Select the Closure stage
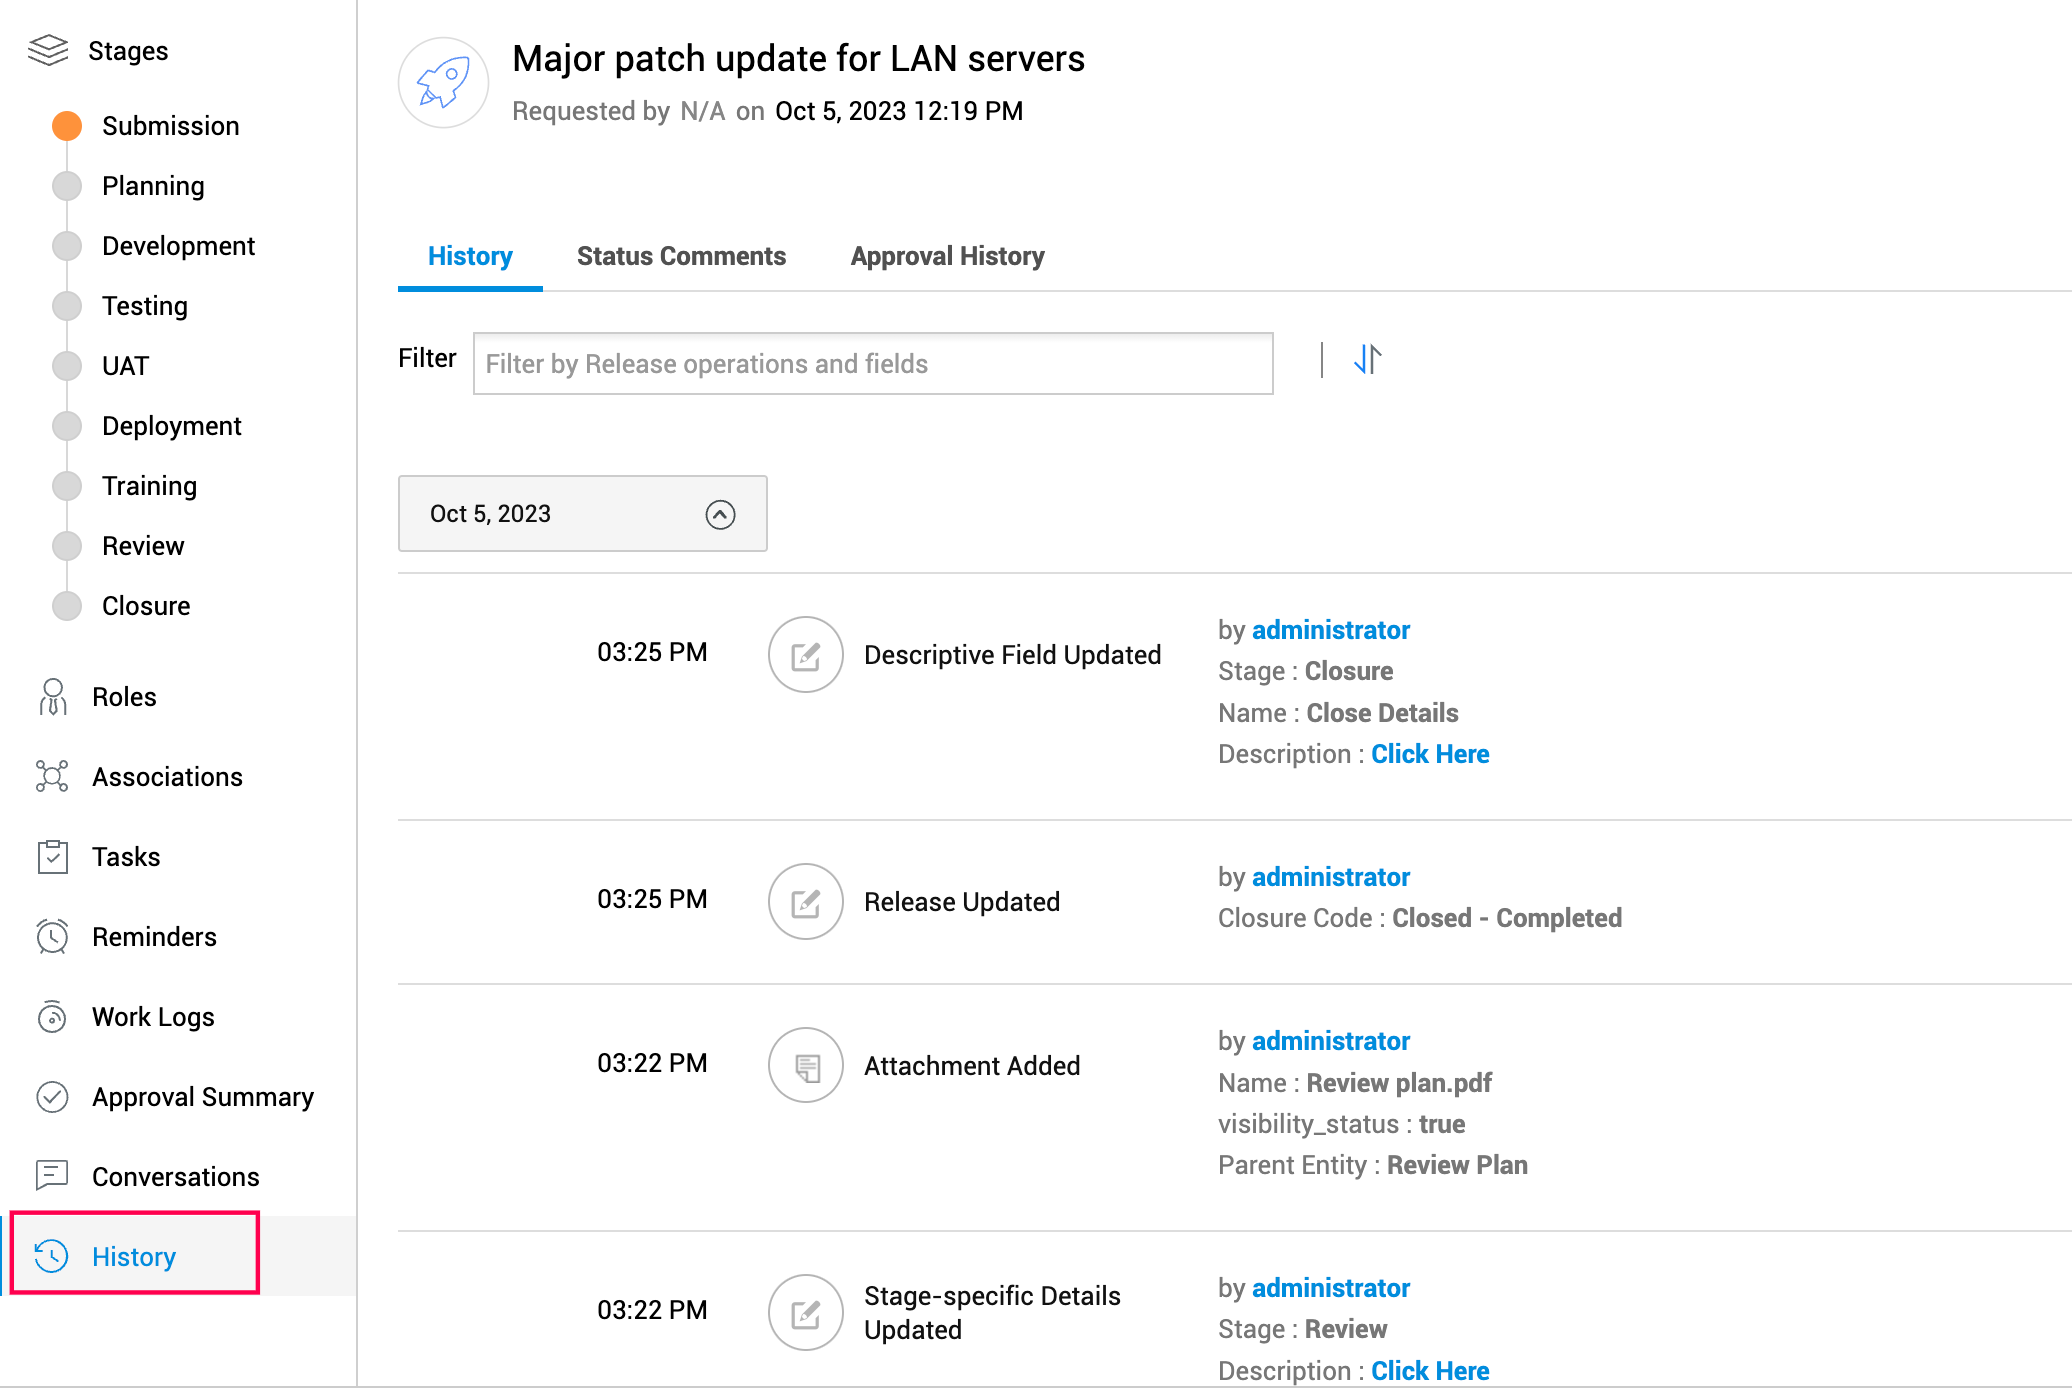 [146, 606]
